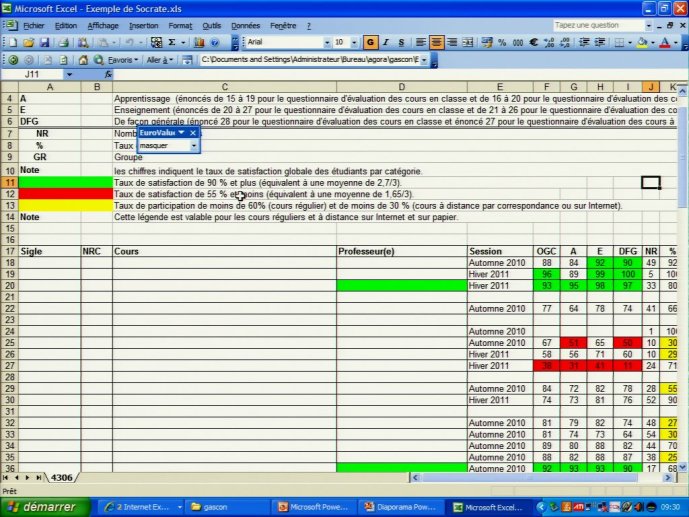
Task: Close the EuroValue floating toolbar
Action: tap(193, 133)
